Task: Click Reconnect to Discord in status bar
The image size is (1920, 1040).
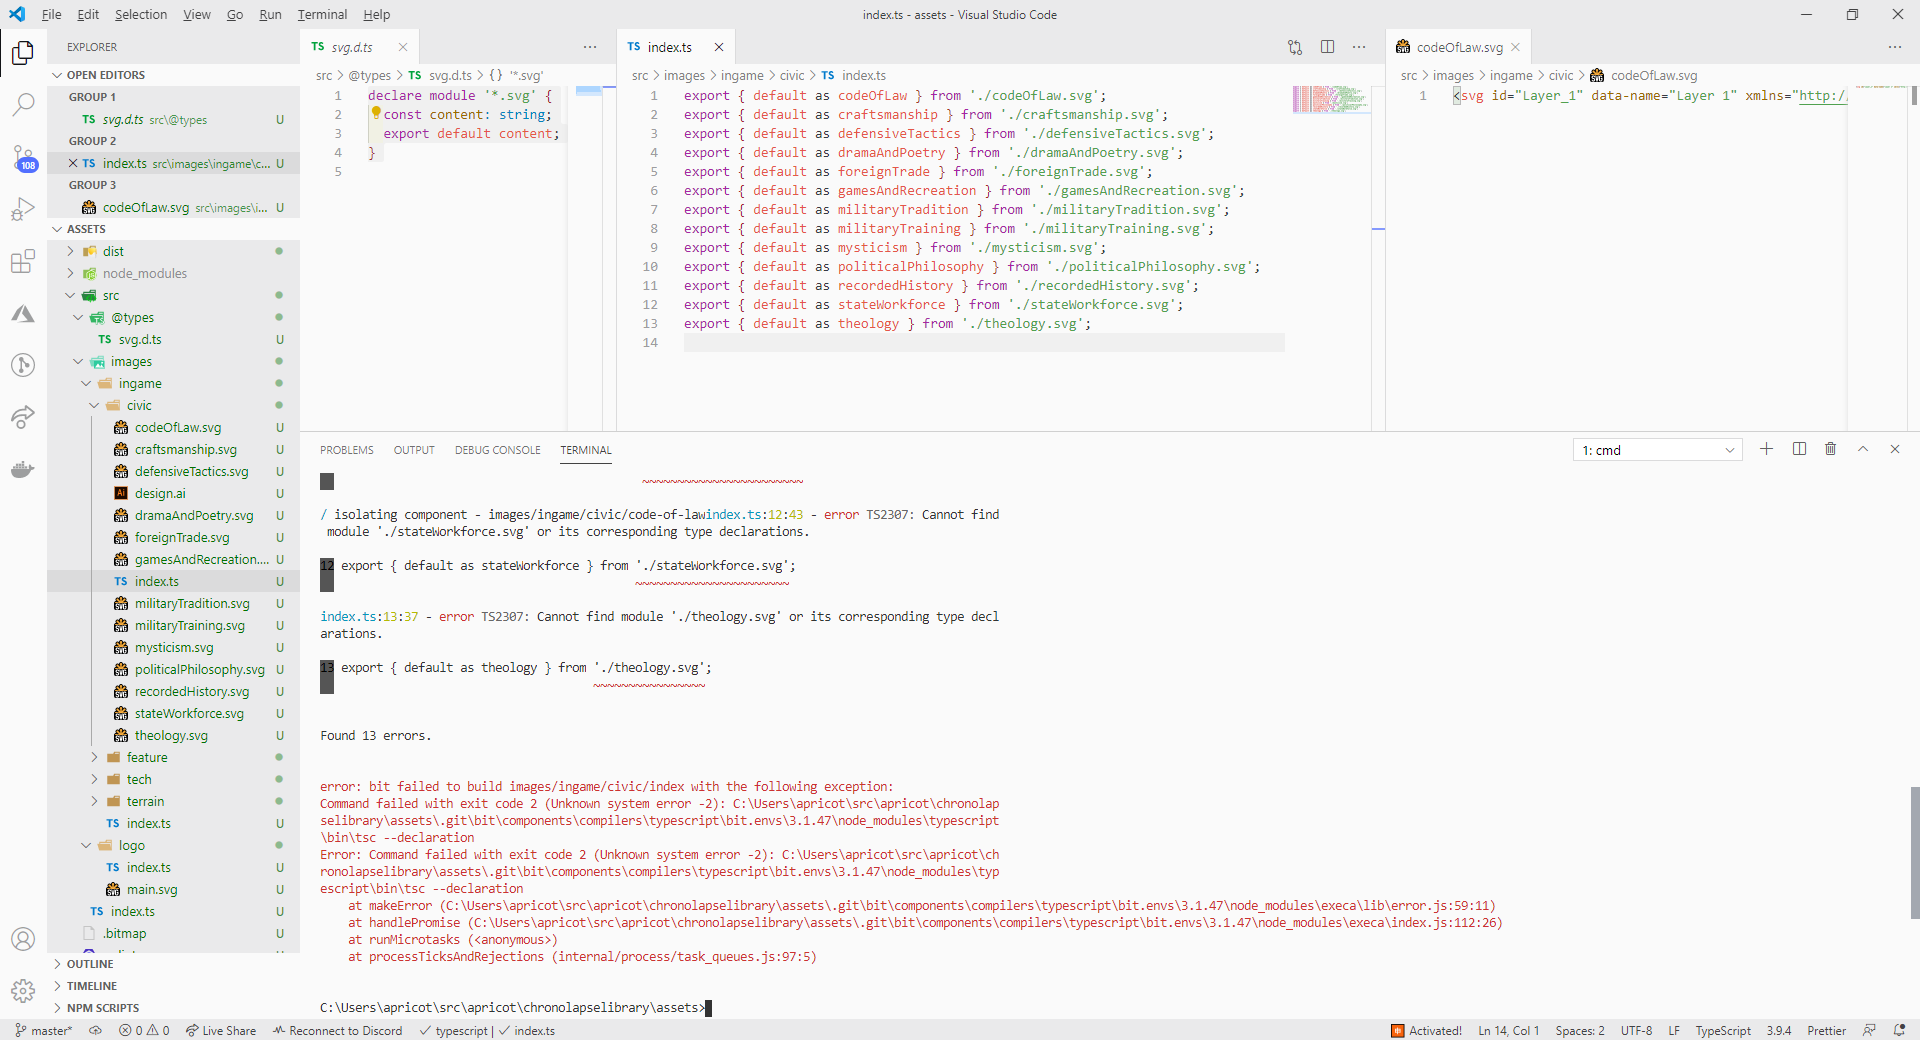Action: tap(337, 1030)
